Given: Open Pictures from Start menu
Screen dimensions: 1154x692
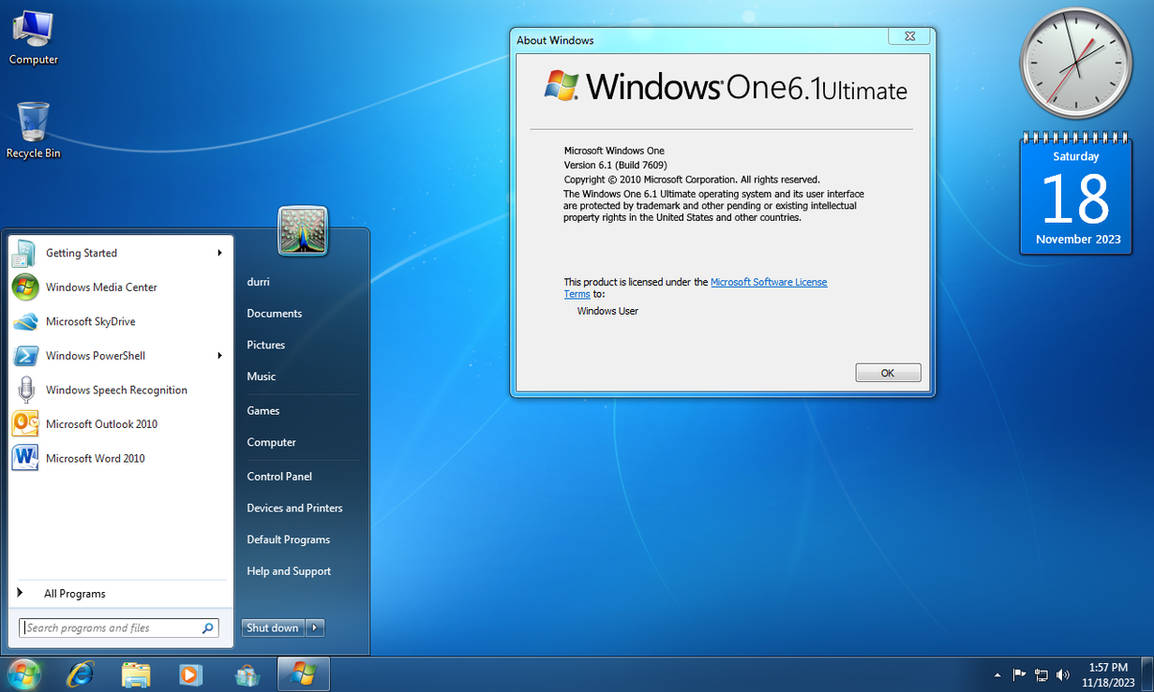Looking at the screenshot, I should tap(266, 345).
